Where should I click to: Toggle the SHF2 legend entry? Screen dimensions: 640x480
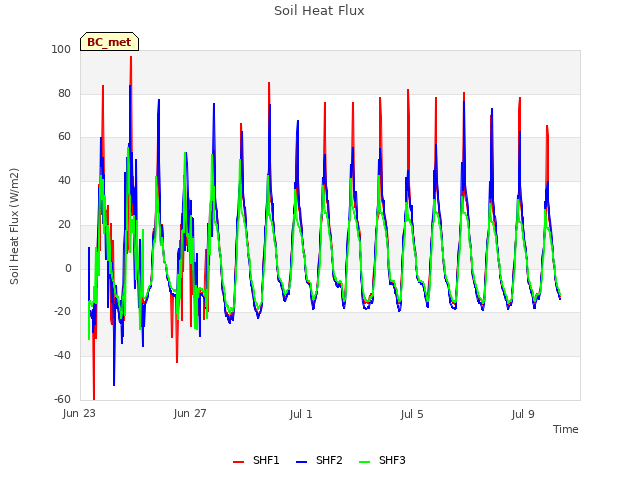319,460
